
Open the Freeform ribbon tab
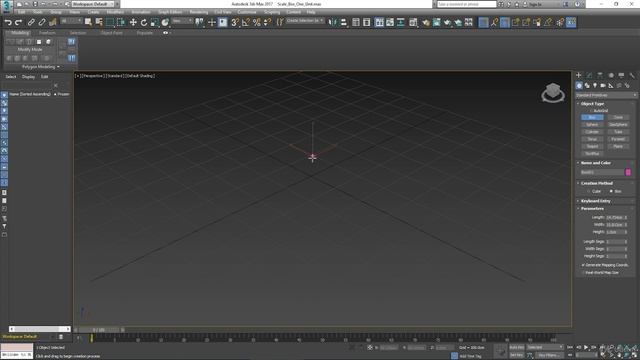(x=47, y=33)
